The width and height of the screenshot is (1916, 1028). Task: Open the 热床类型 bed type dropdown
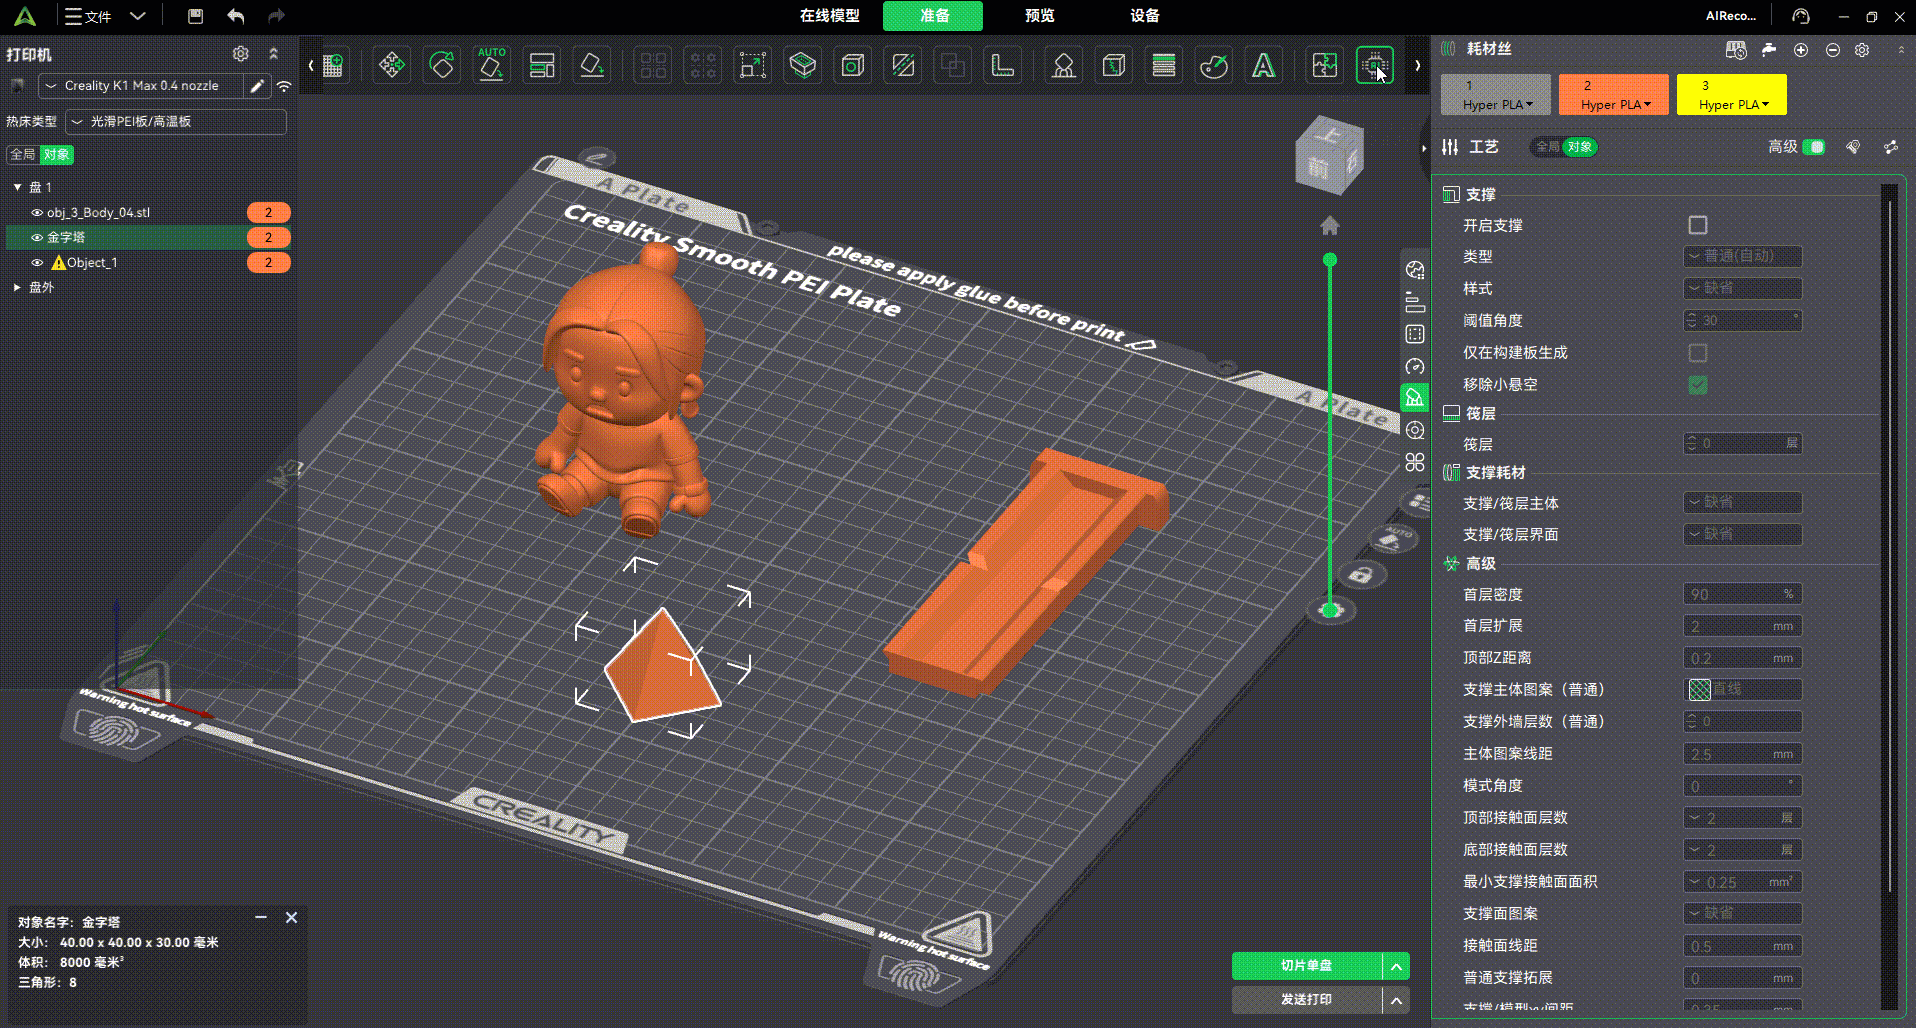pyautogui.click(x=176, y=122)
